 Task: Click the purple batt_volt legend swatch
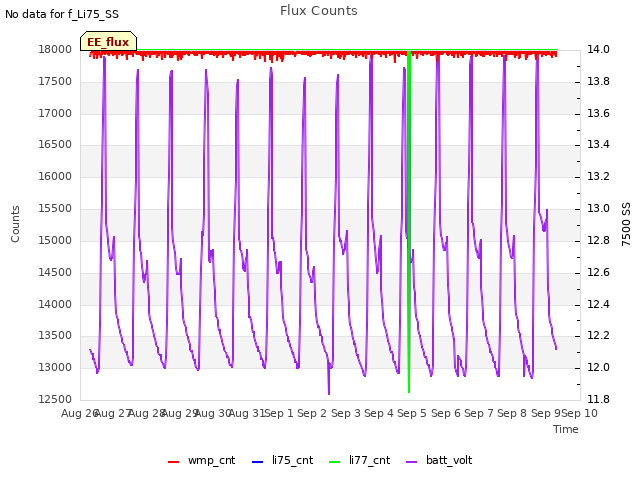click(412, 462)
